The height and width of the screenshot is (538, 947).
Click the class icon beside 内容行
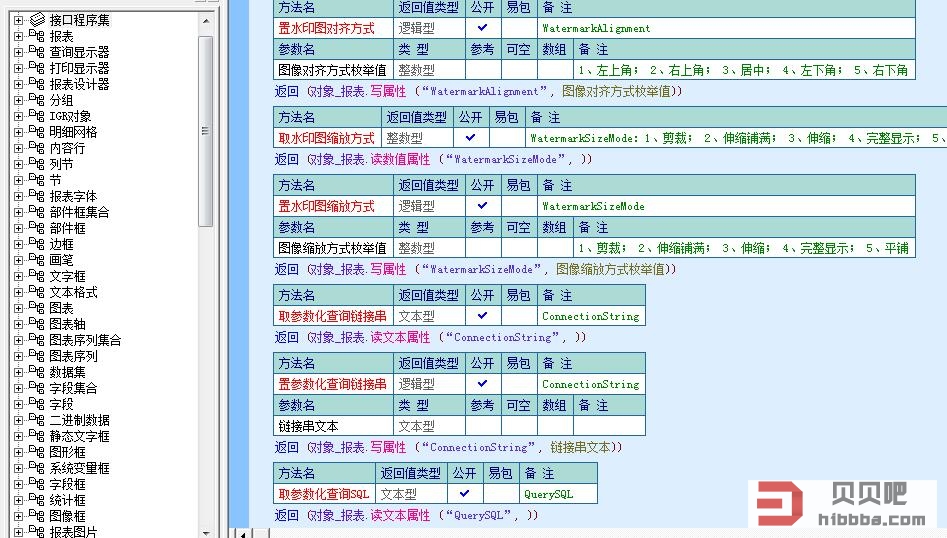pos(37,148)
